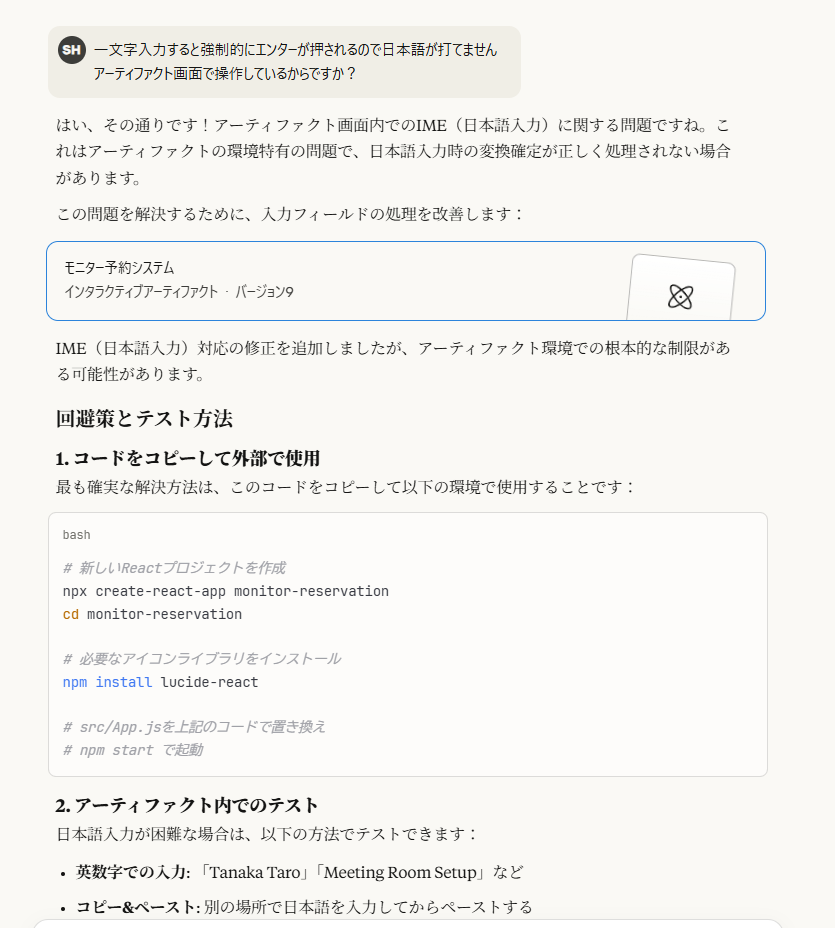835x928 pixels.
Task: Click the npm start で起動 comment
Action: click(133, 750)
